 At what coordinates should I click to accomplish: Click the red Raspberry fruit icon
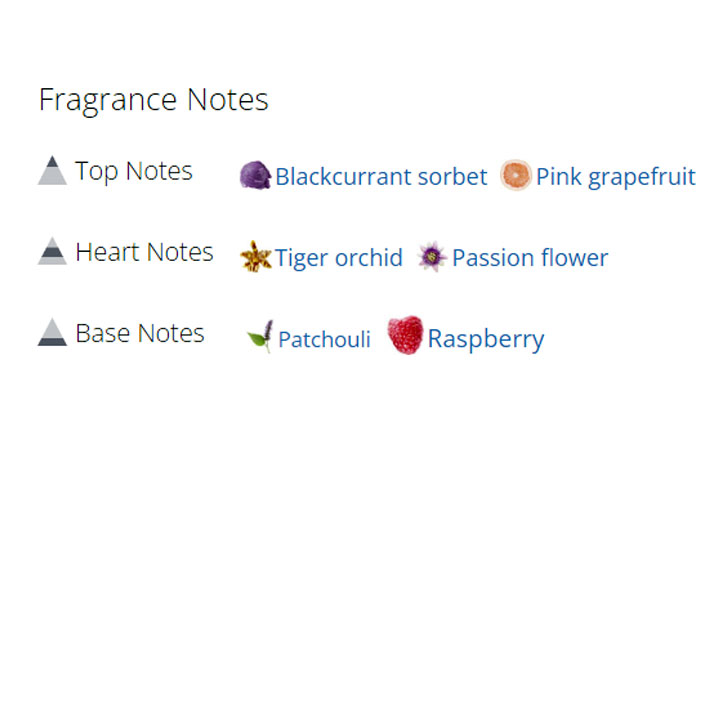[x=405, y=335]
